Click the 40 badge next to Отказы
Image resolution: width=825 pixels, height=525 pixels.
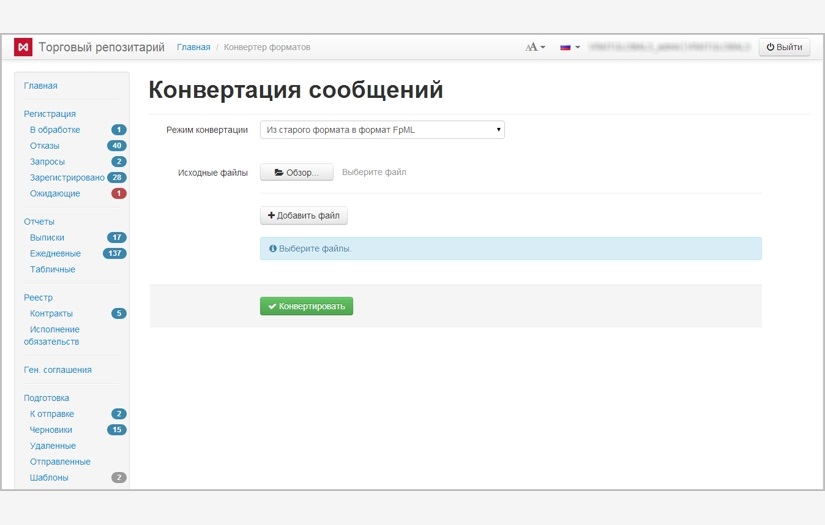pyautogui.click(x=117, y=145)
